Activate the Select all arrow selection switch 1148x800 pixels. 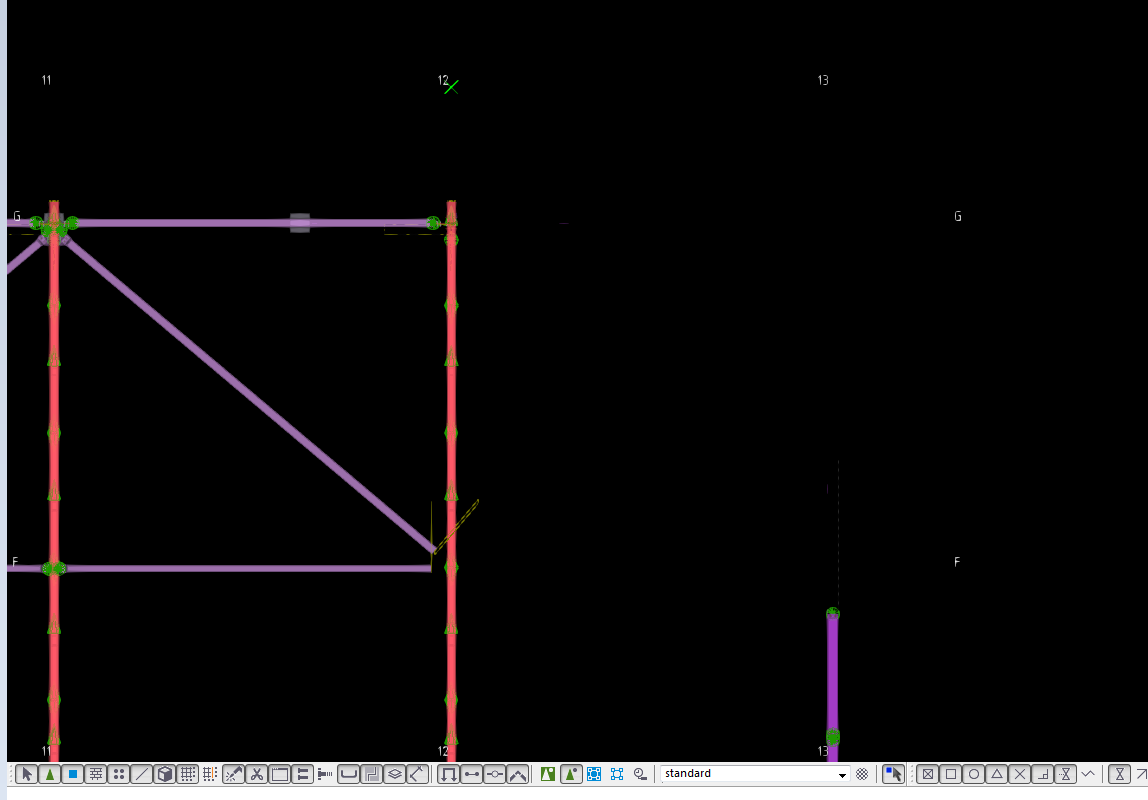(26, 774)
